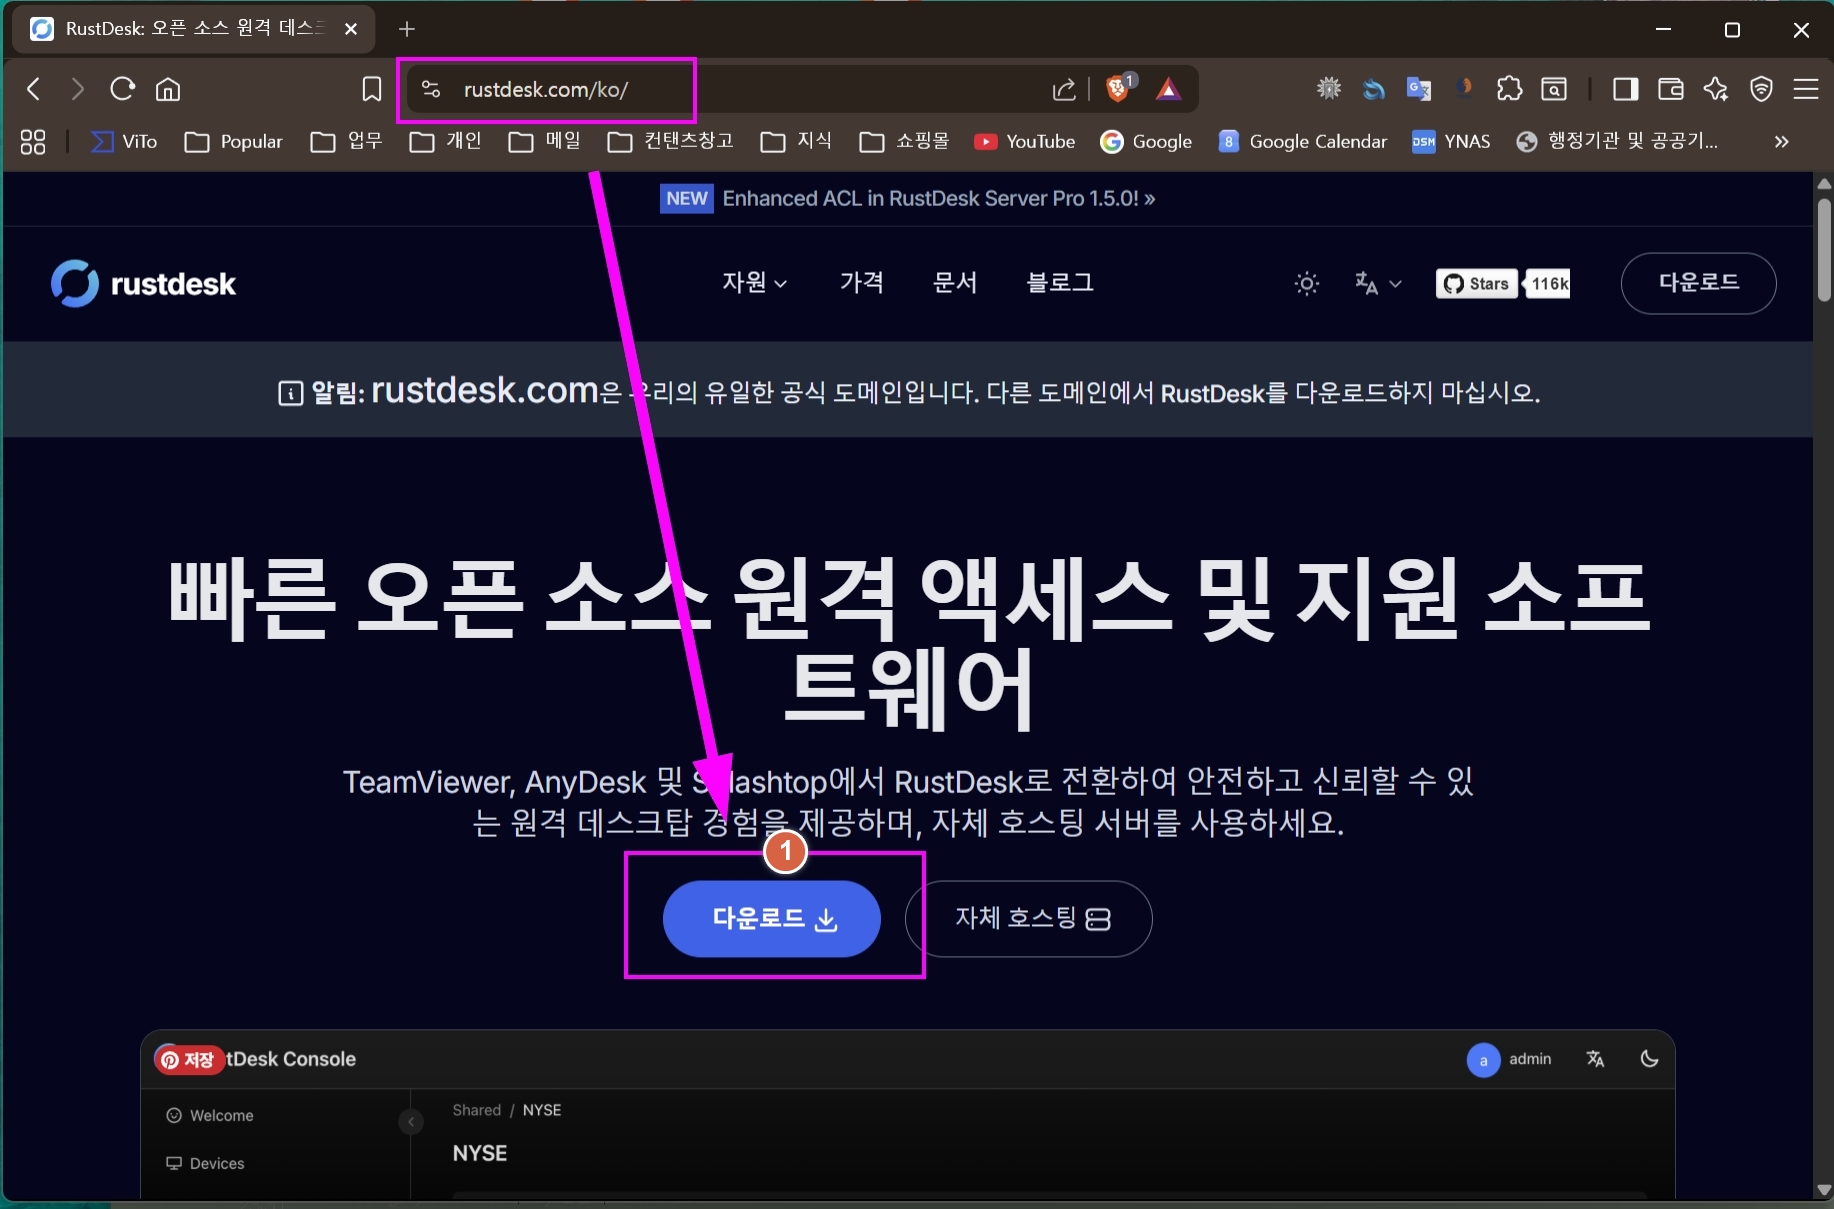Screen dimensions: 1834x1209
Task: Open the 지식 bookmarks folder
Action: pyautogui.click(x=796, y=142)
